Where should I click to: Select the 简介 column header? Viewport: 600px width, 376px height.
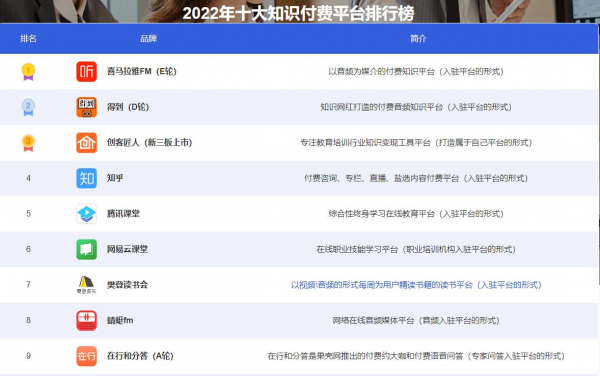[418, 38]
